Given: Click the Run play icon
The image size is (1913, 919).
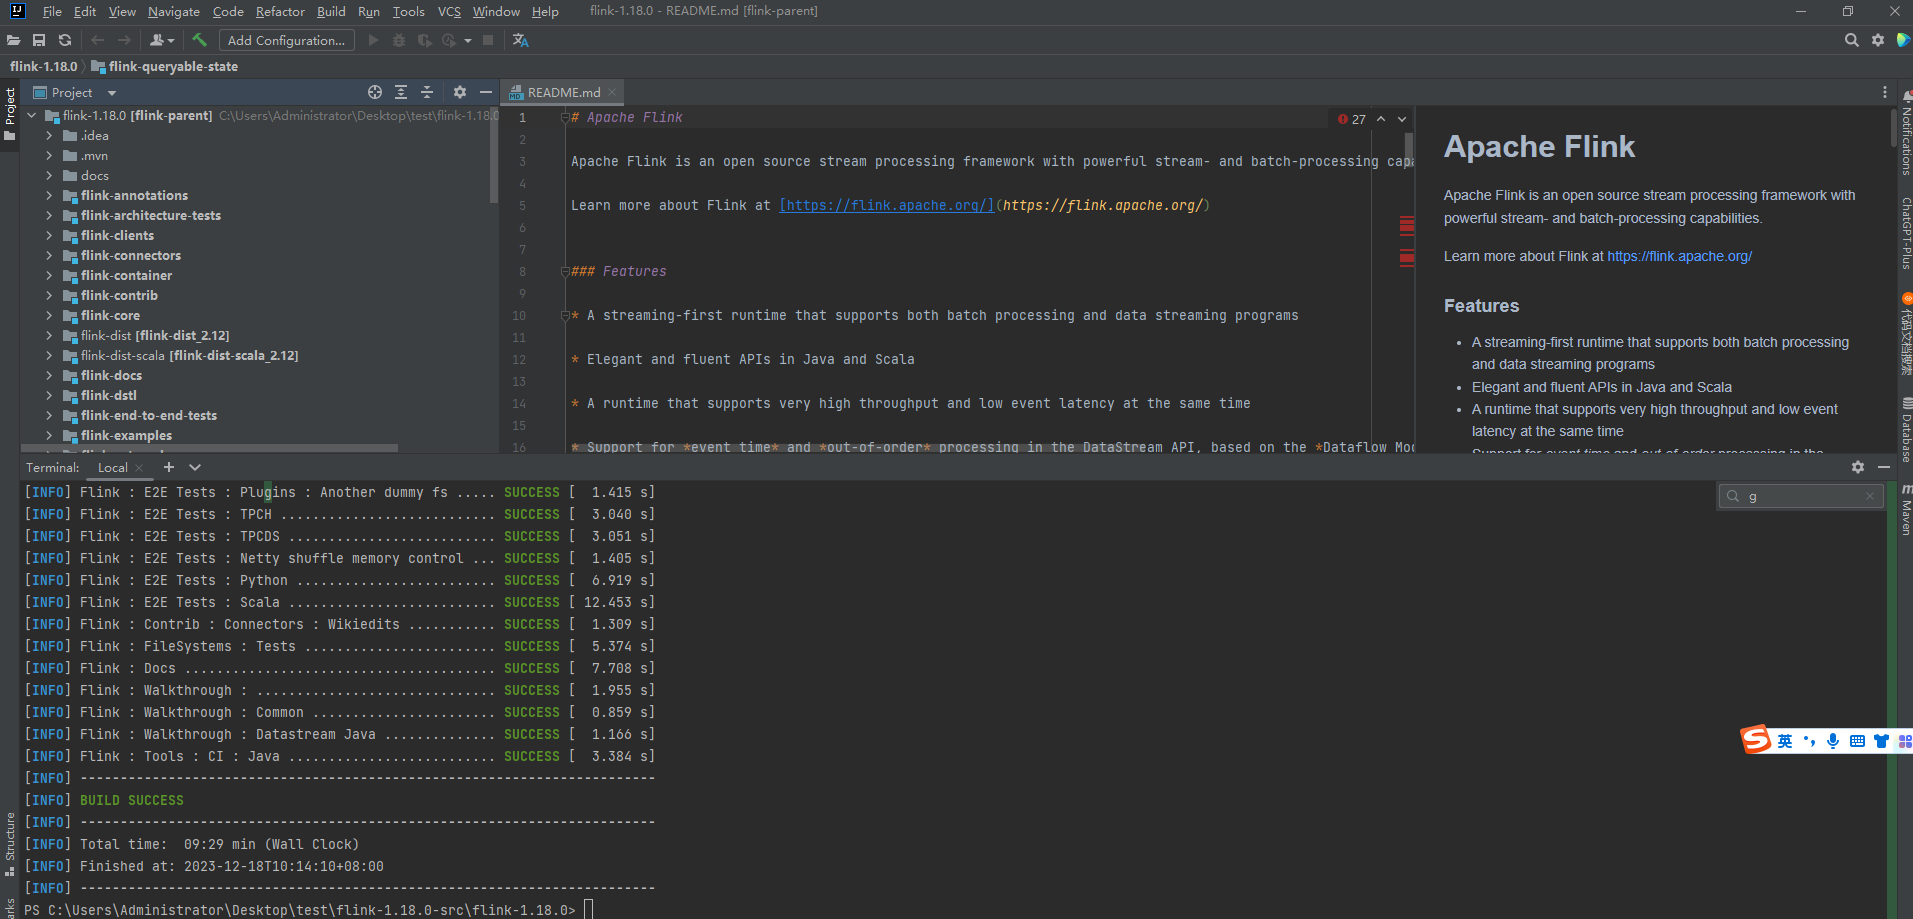Looking at the screenshot, I should [373, 40].
